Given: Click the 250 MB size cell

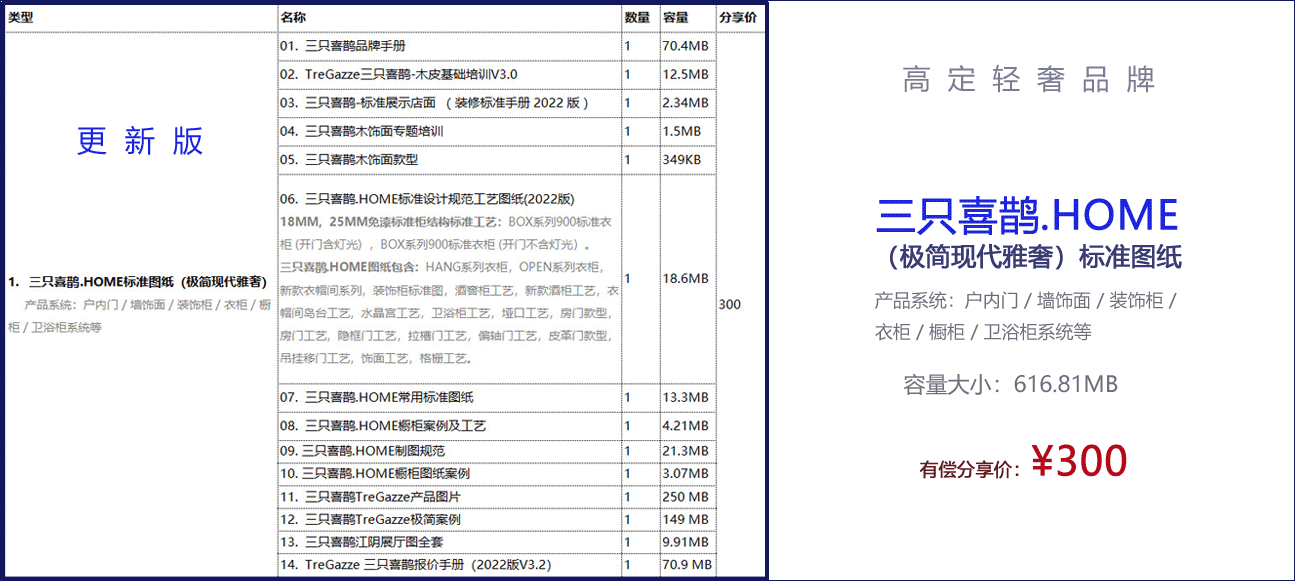Looking at the screenshot, I should [685, 497].
